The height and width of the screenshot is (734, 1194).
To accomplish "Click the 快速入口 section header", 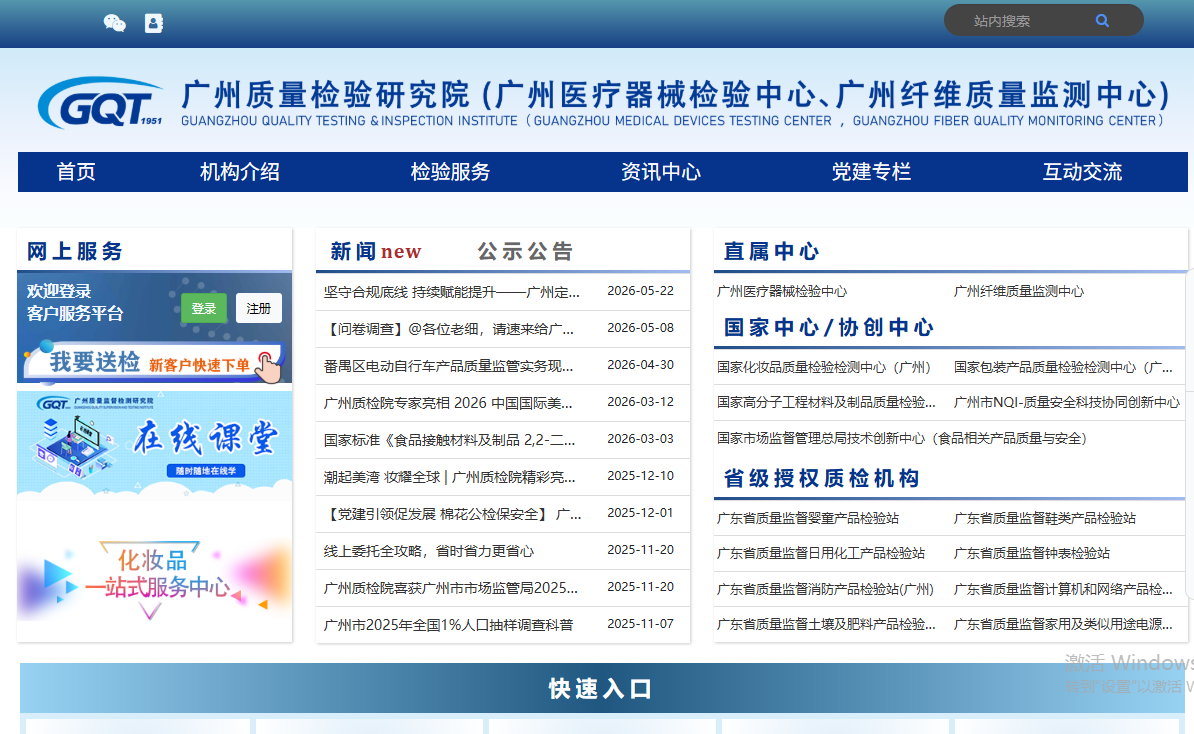I will 601,688.
